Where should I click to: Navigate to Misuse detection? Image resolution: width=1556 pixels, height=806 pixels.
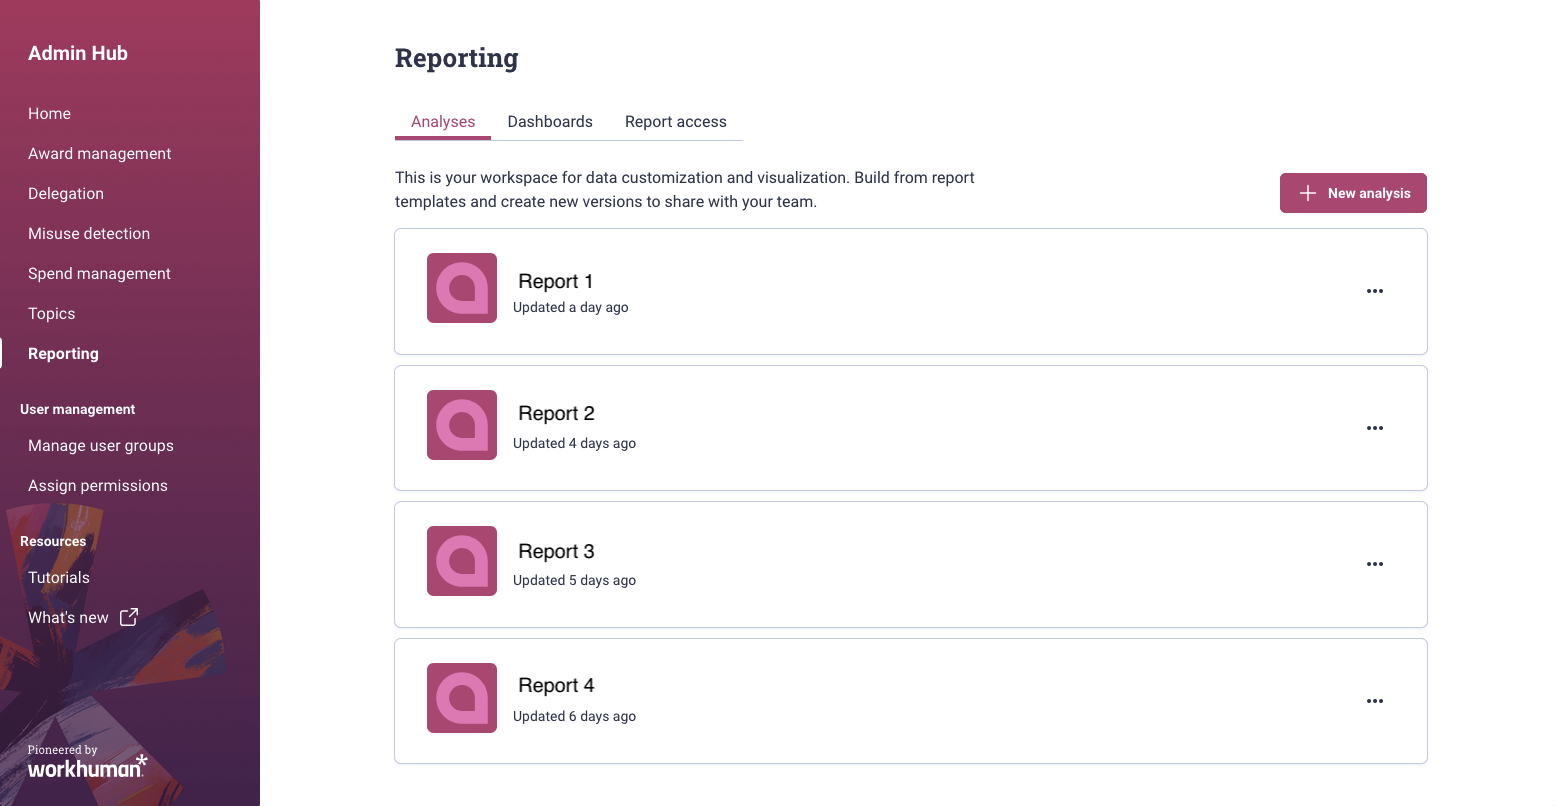click(x=89, y=234)
